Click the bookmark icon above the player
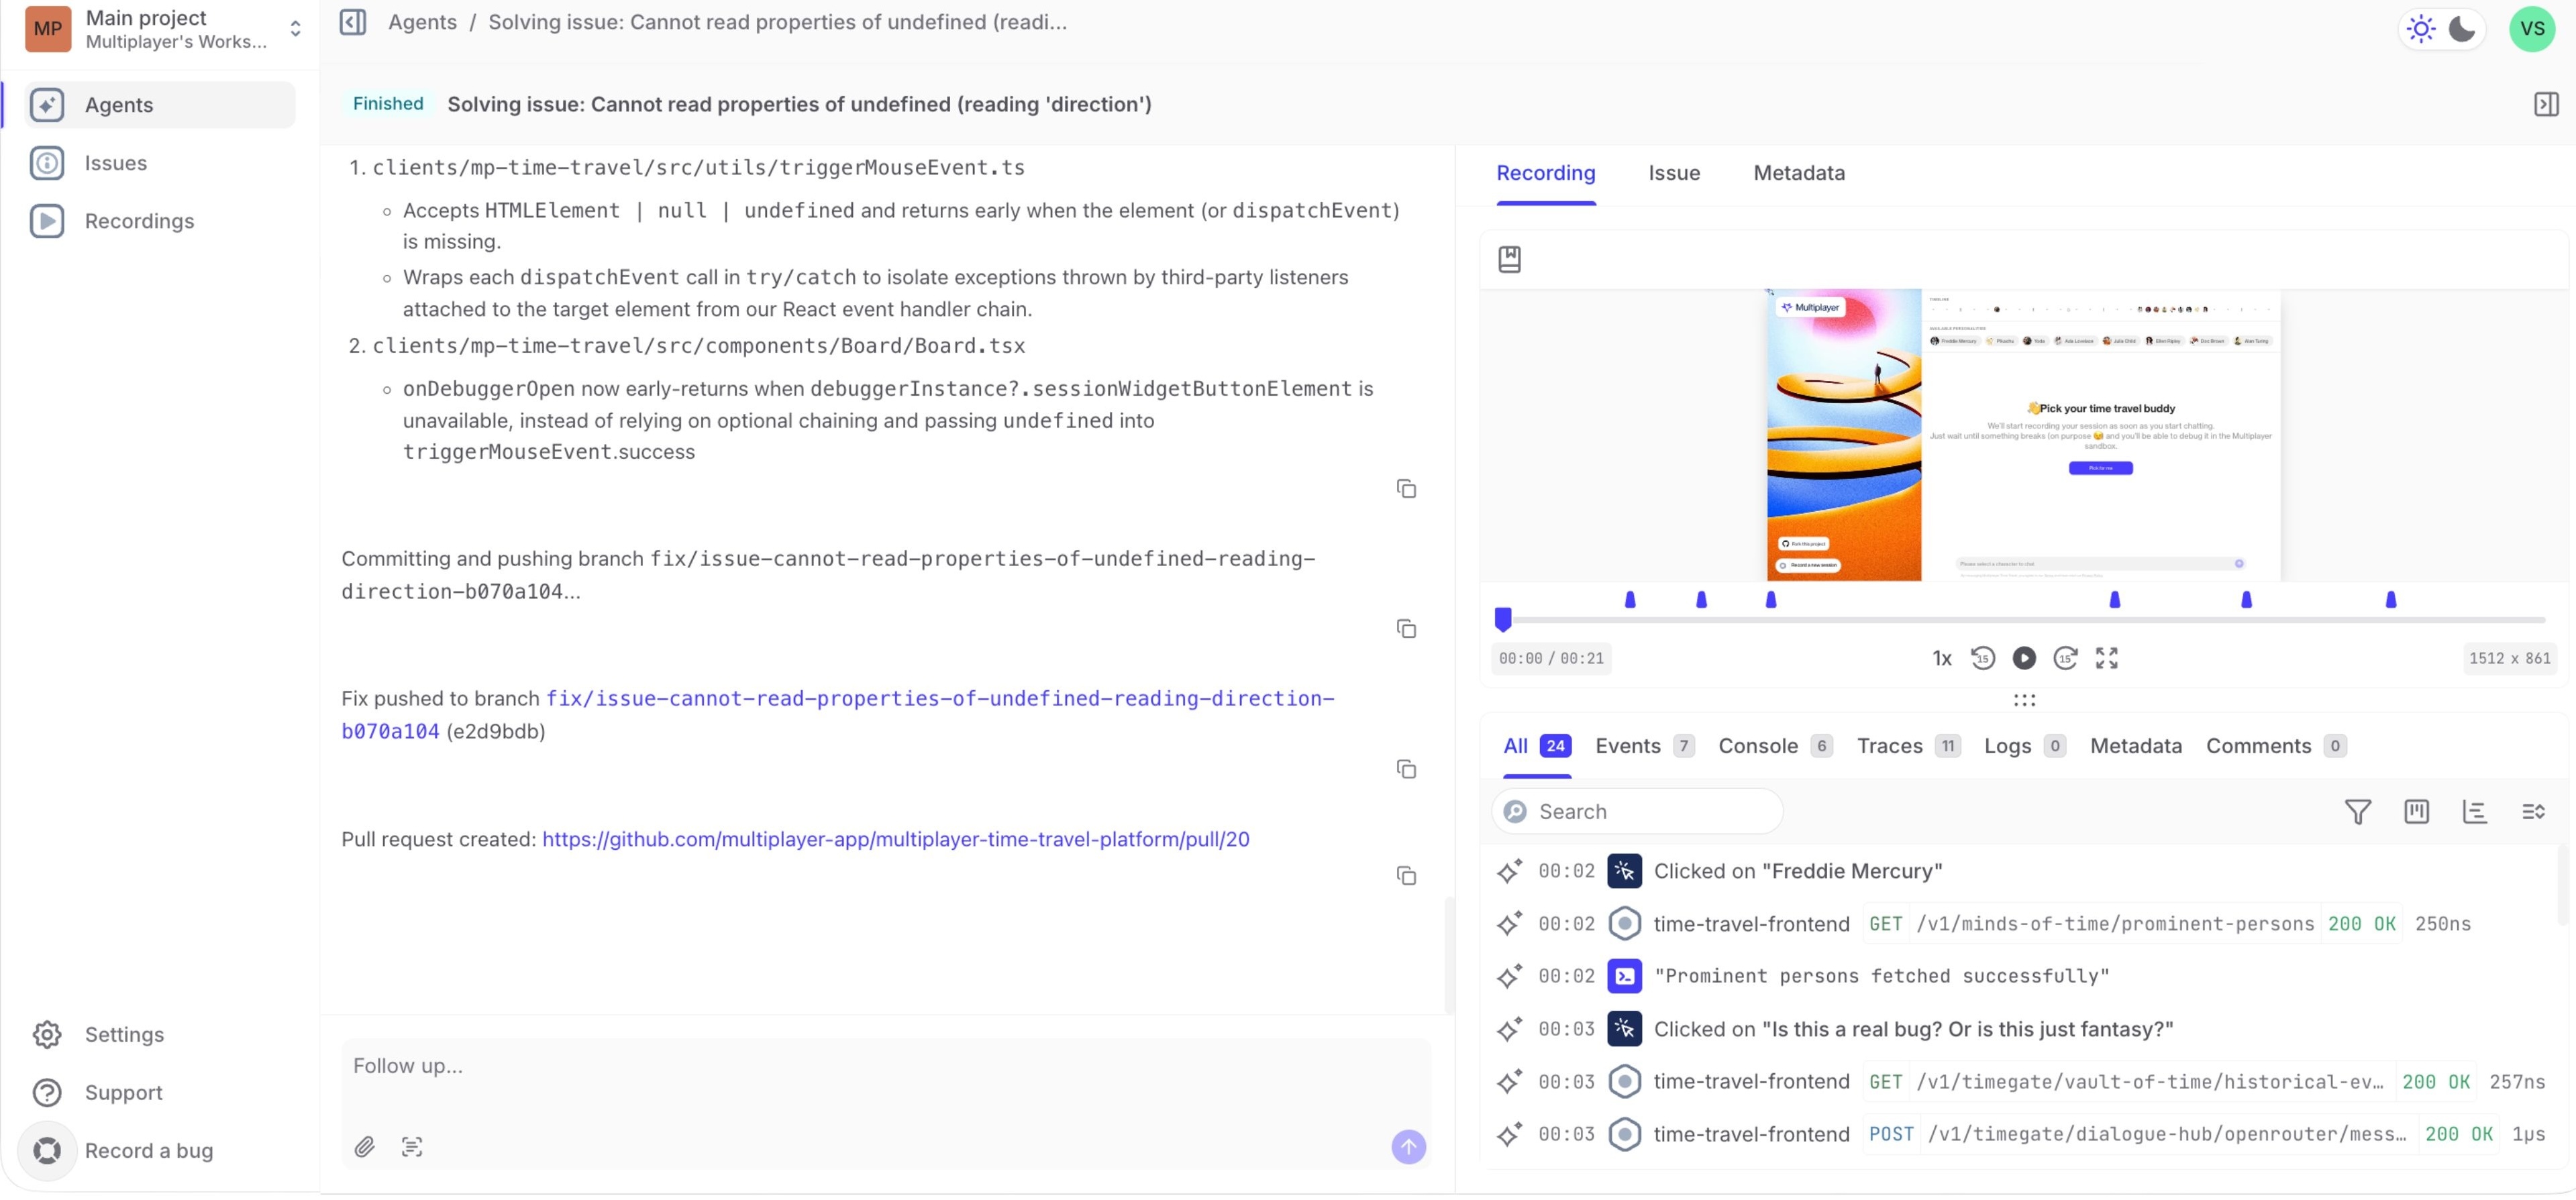The width and height of the screenshot is (2576, 1200). pos(1509,260)
